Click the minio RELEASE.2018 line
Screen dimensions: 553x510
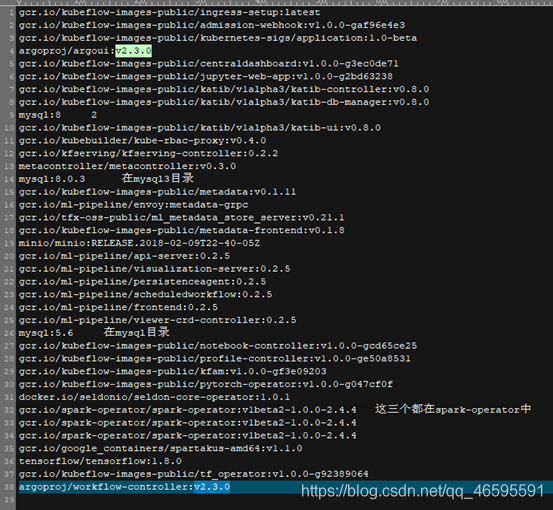139,243
